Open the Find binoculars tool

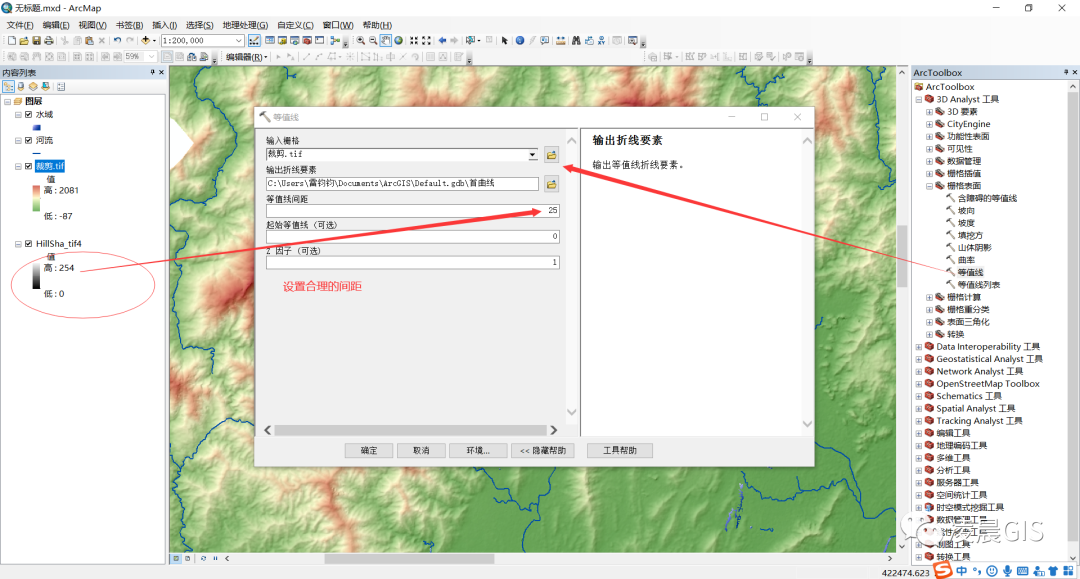coord(576,41)
